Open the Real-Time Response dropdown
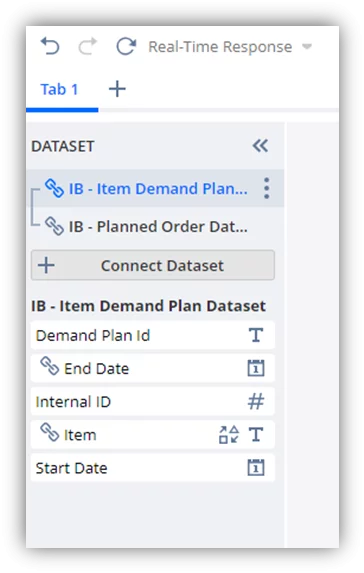364x573 pixels. pyautogui.click(x=230, y=47)
